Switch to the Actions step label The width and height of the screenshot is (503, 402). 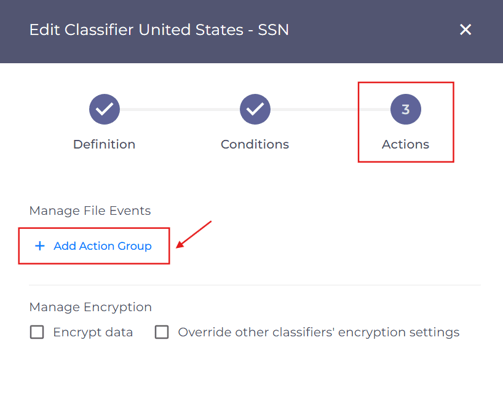pos(406,144)
